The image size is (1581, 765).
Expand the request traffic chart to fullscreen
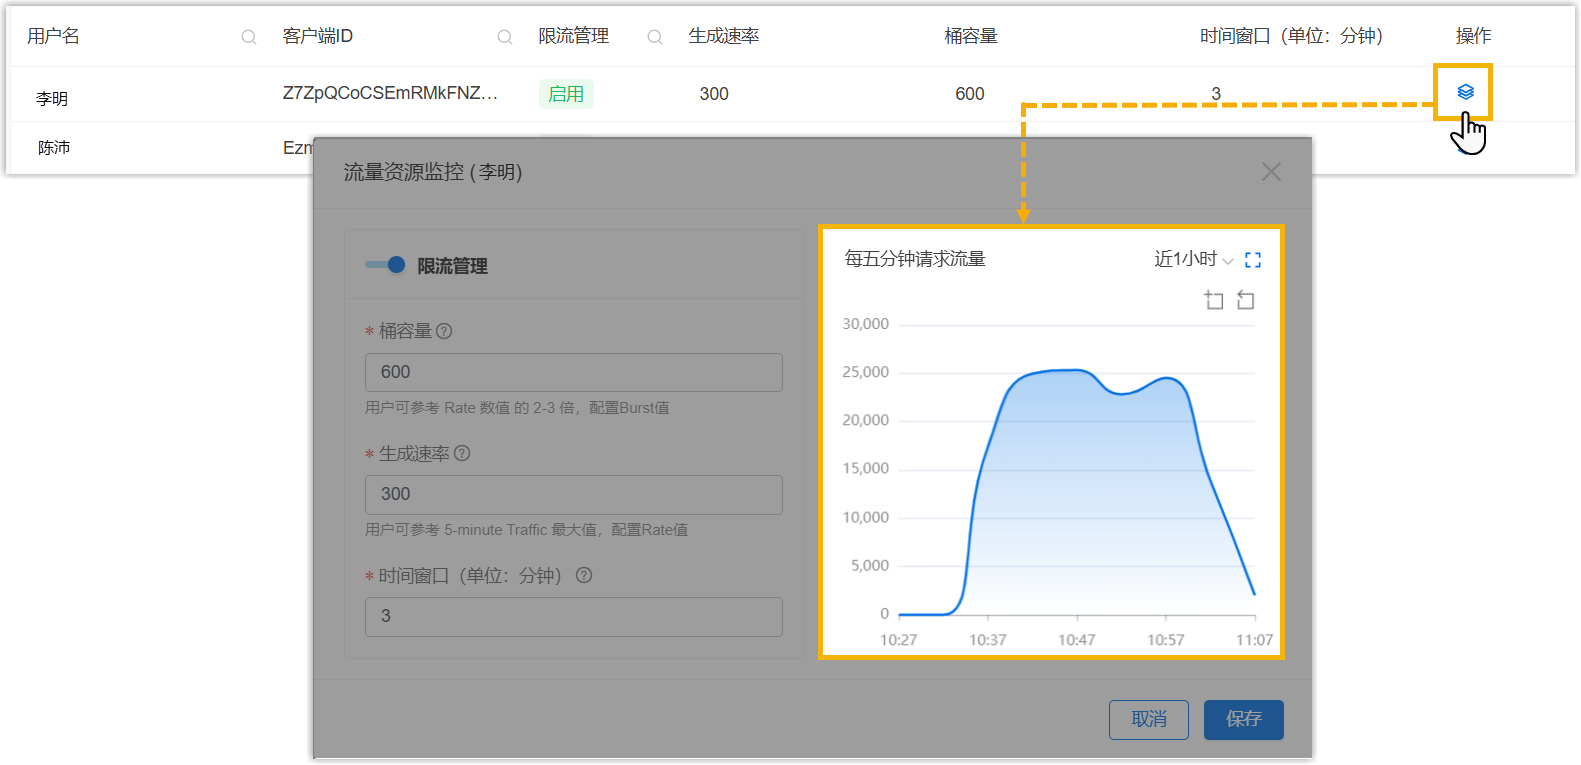[x=1253, y=260]
